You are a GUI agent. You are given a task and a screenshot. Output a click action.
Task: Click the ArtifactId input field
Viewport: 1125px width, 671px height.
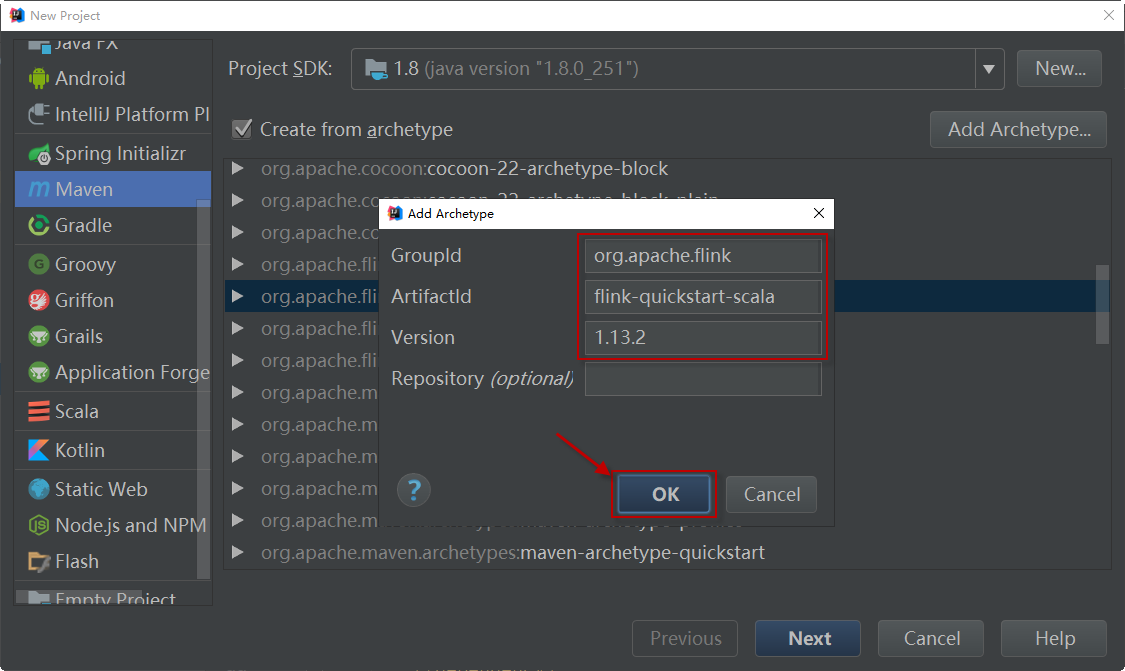tap(703, 297)
